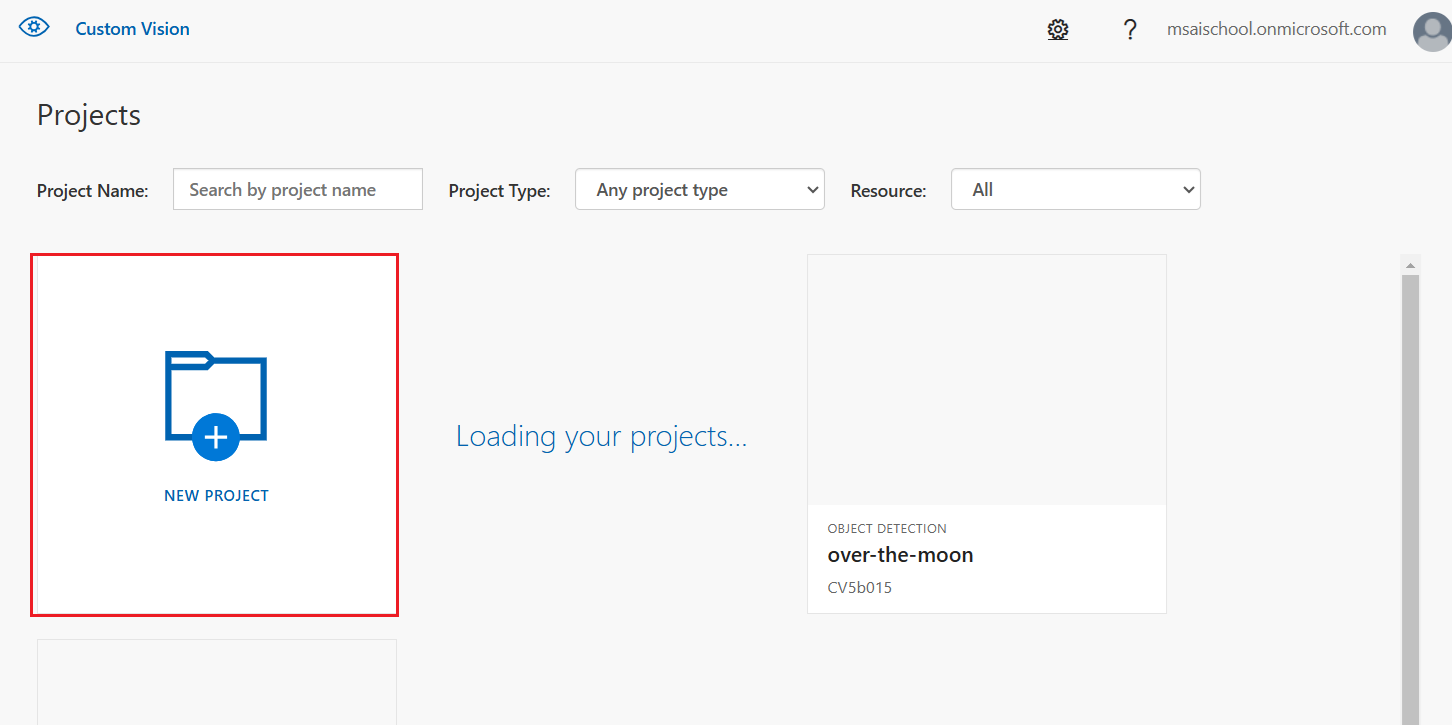
Task: Click the CV5b015 resource text
Action: 860,588
